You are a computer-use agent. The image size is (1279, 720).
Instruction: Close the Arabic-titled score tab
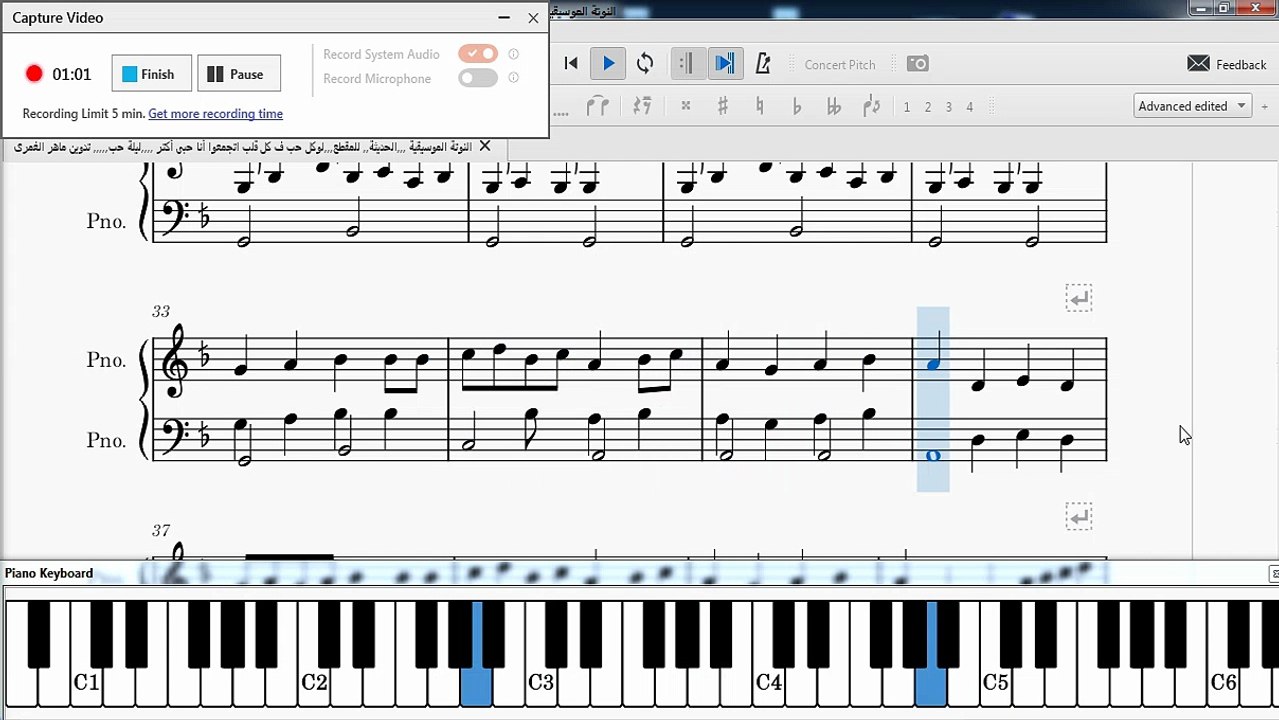pyautogui.click(x=485, y=146)
